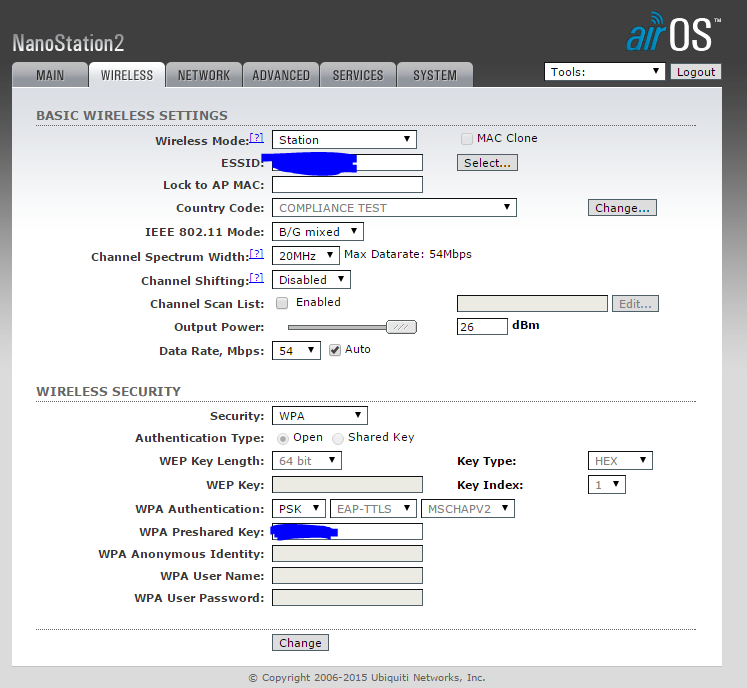Enable the MAC Clone checkbox

[x=467, y=139]
